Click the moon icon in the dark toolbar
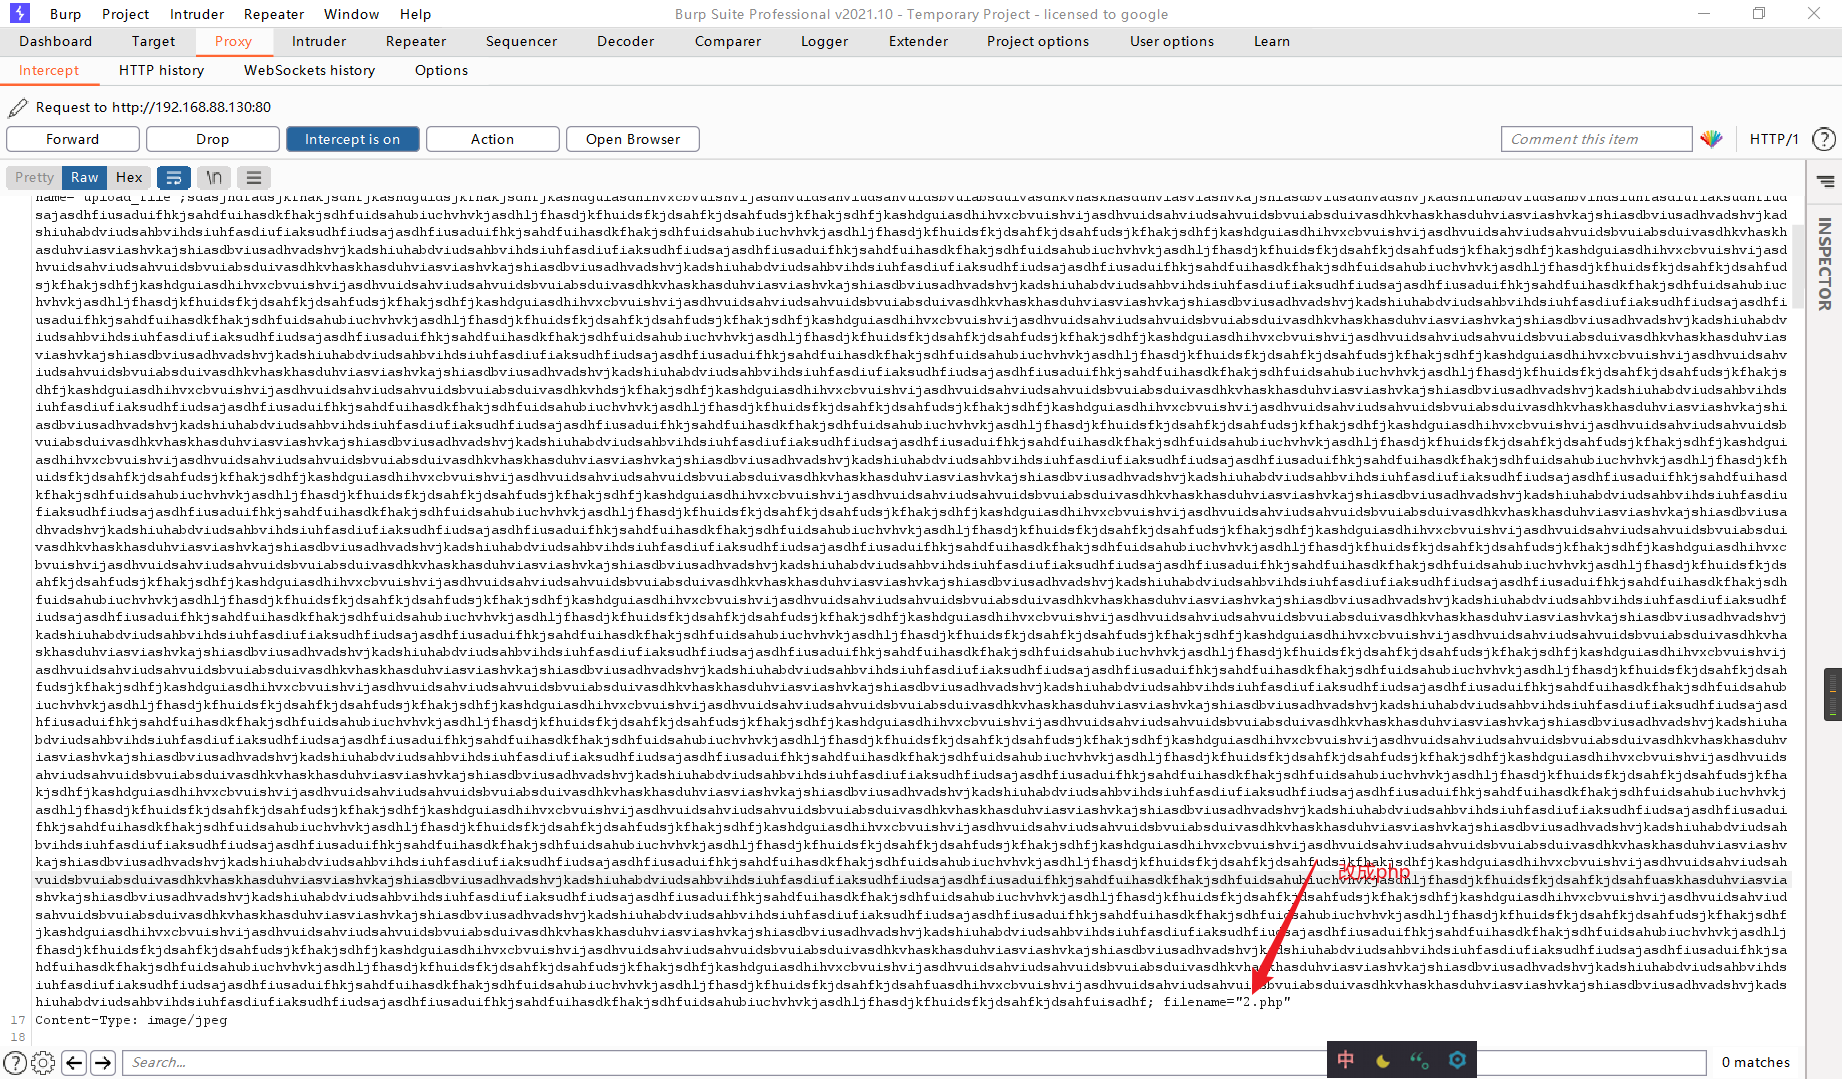 click(x=1381, y=1059)
